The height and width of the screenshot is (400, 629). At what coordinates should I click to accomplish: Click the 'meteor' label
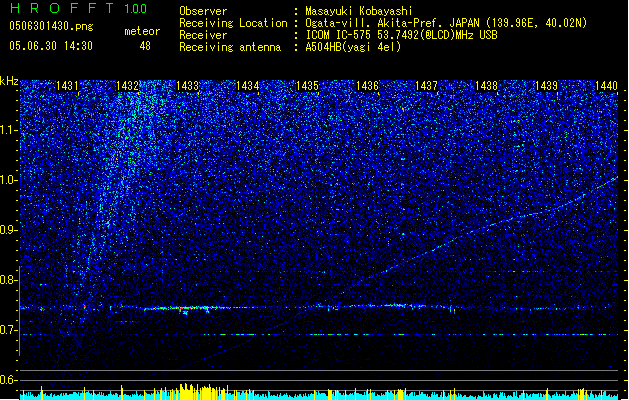pyautogui.click(x=142, y=31)
